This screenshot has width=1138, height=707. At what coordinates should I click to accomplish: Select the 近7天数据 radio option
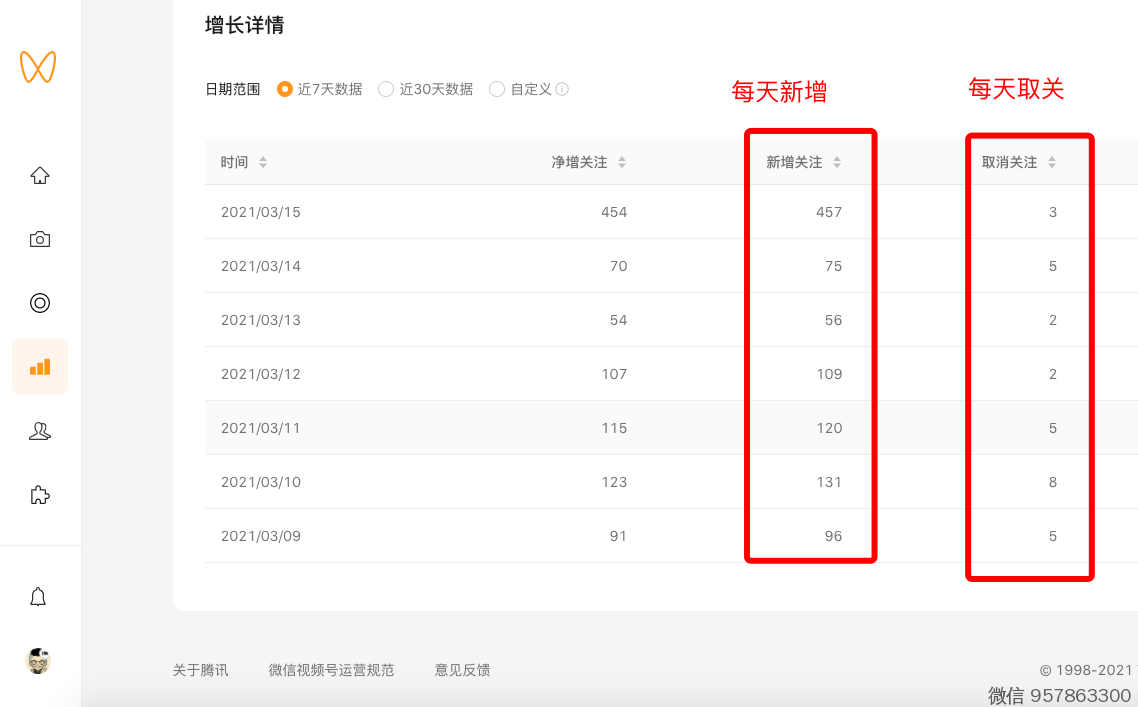pos(285,89)
